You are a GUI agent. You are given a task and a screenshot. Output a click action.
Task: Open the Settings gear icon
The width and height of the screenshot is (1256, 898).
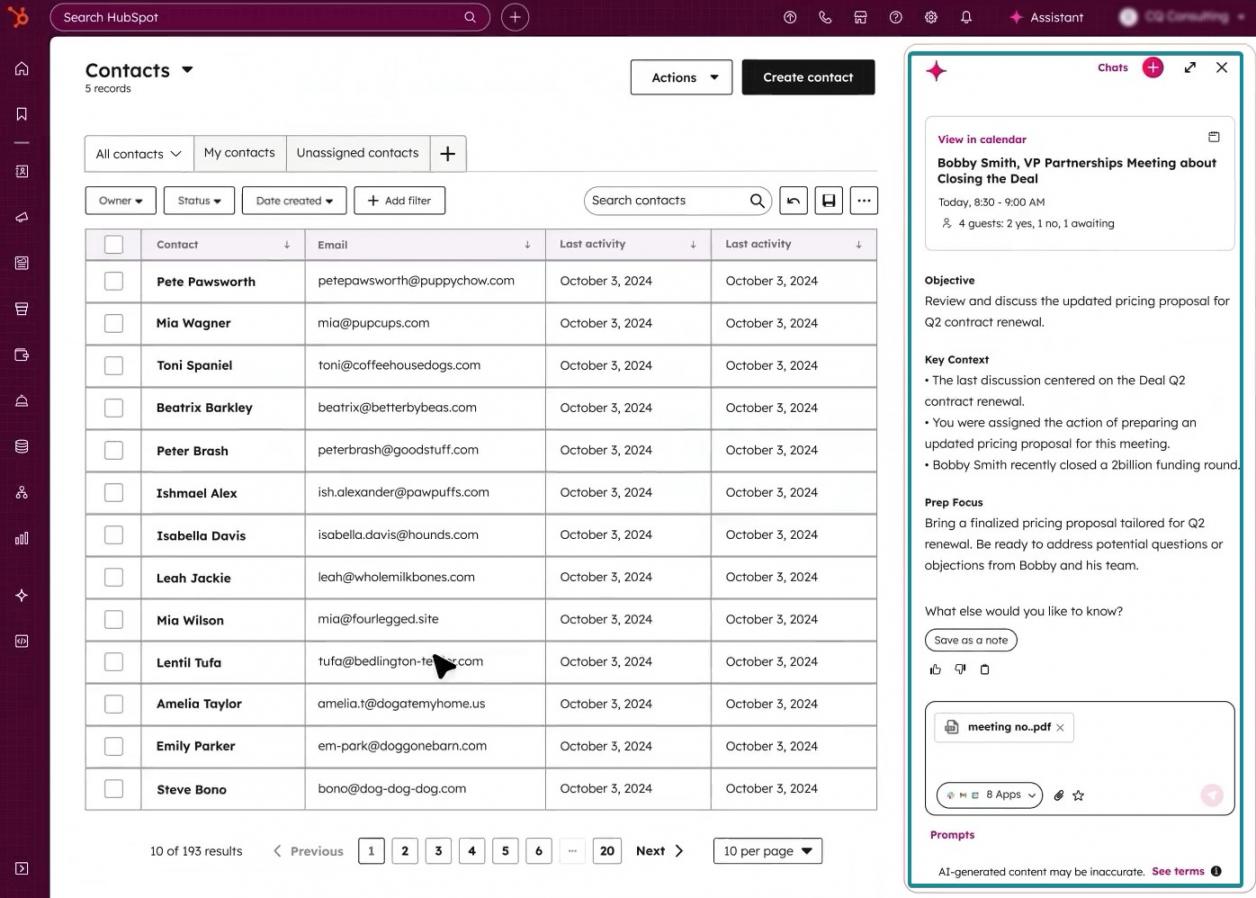[931, 17]
